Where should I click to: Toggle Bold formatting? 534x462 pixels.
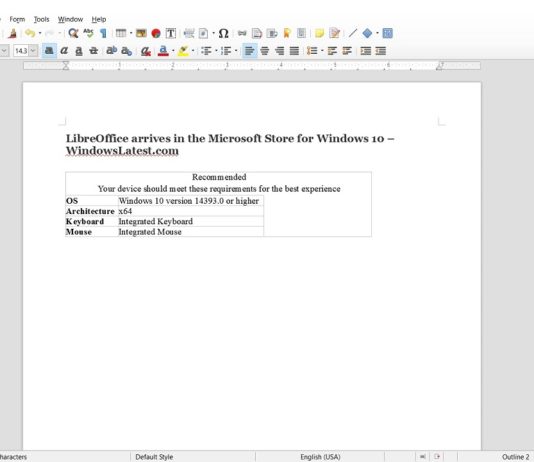click(x=49, y=51)
